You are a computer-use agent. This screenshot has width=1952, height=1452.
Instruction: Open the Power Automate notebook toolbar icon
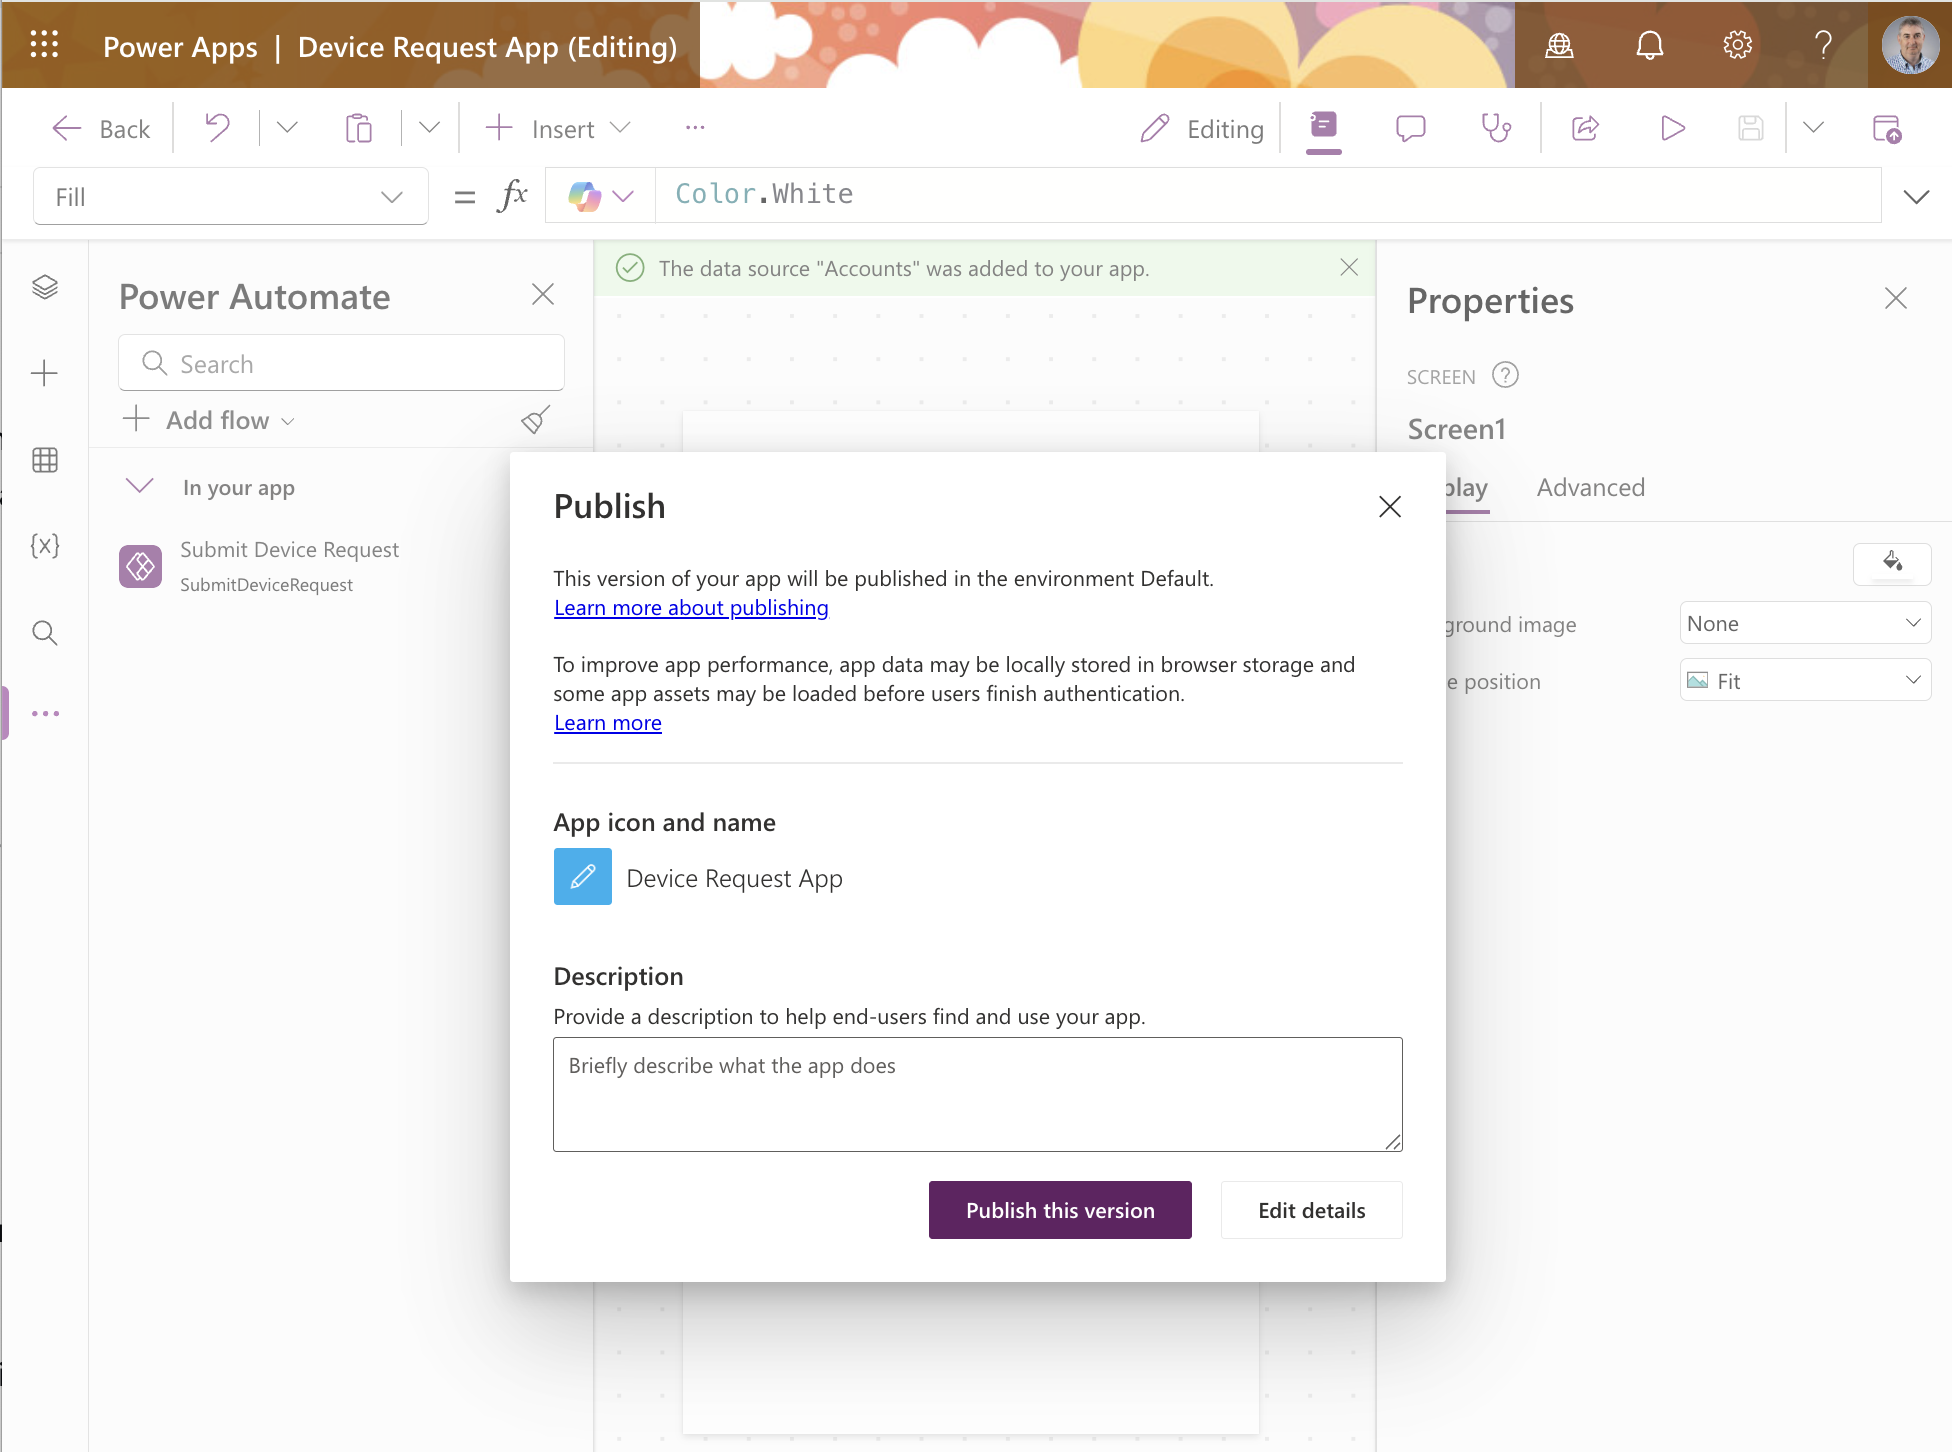tap(1323, 128)
